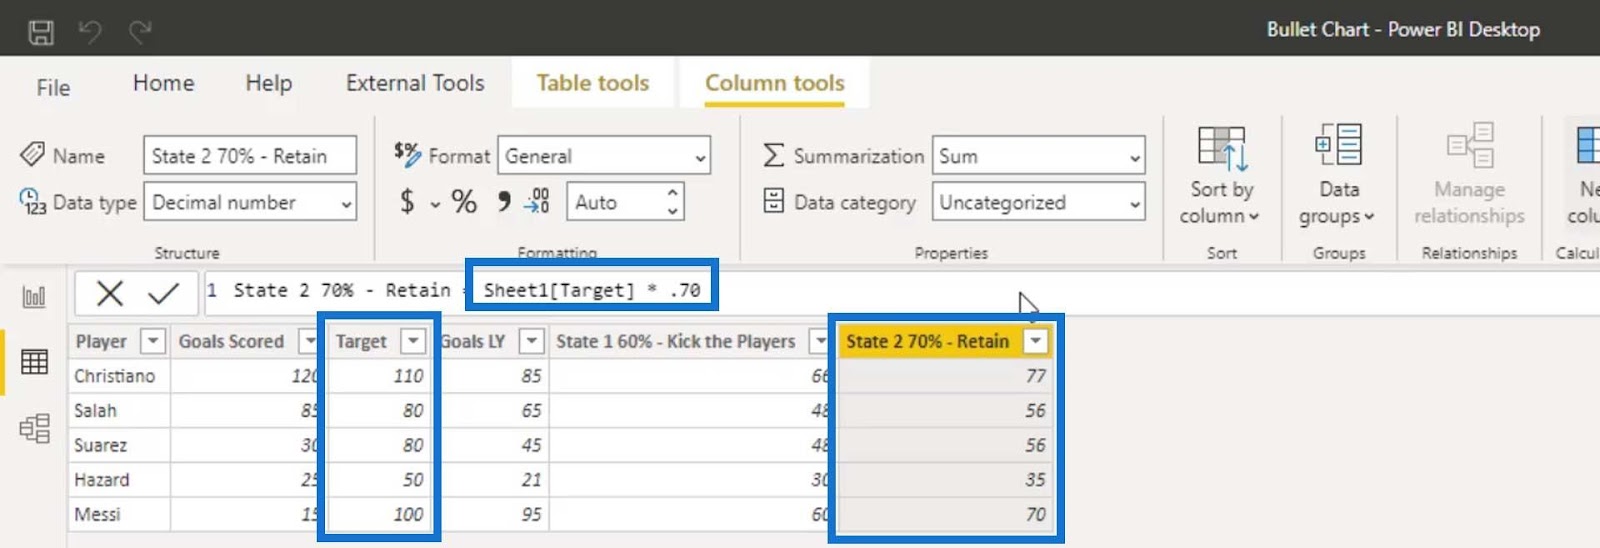Click the Suarez player cell
Viewport: 1600px width, 548px height.
pyautogui.click(x=119, y=445)
